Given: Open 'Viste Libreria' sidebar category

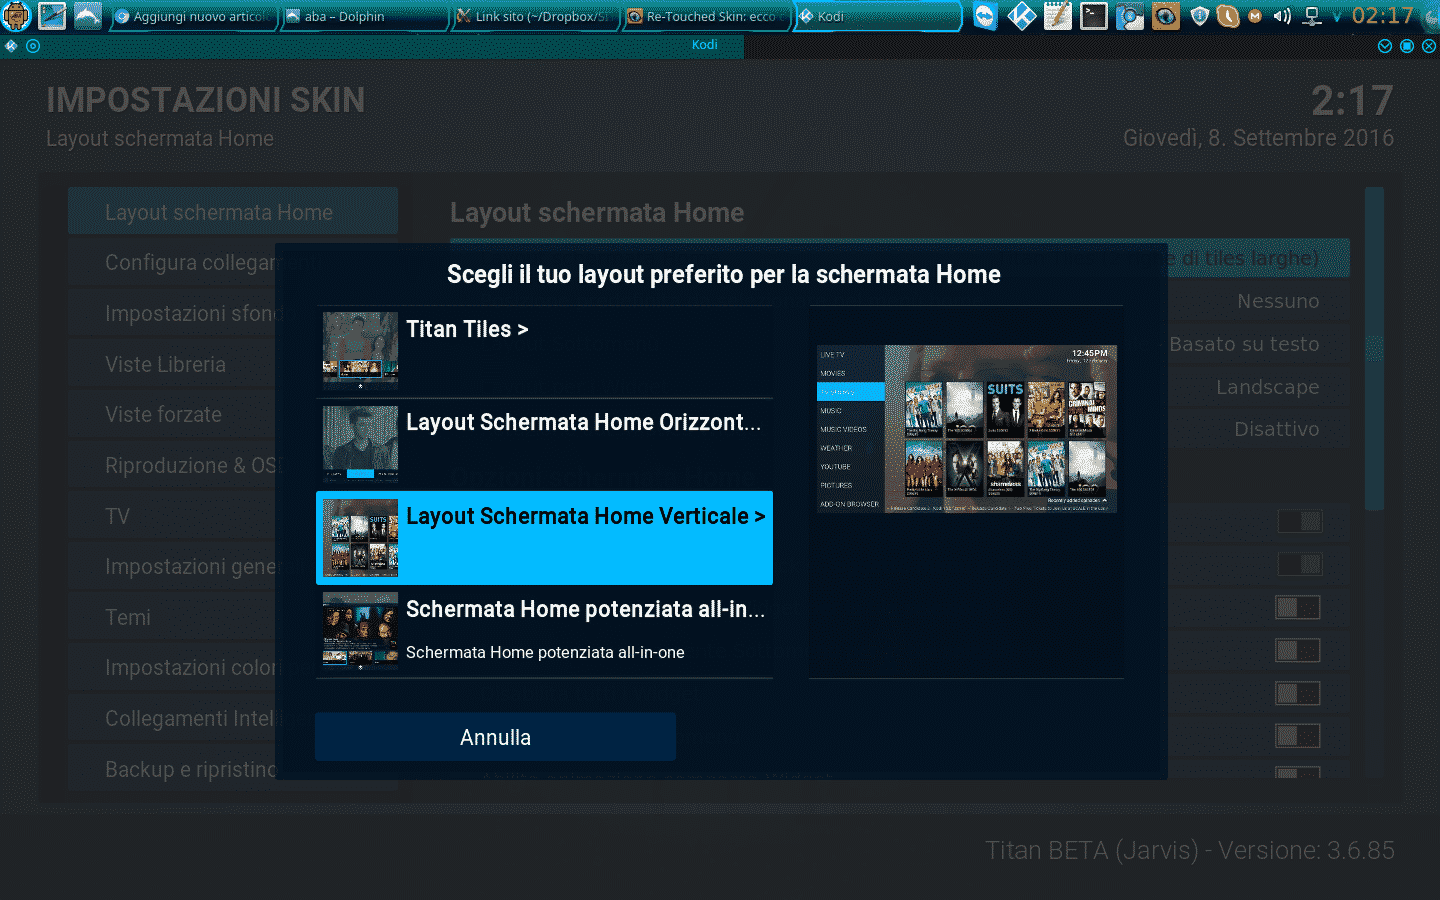Looking at the screenshot, I should (233, 364).
